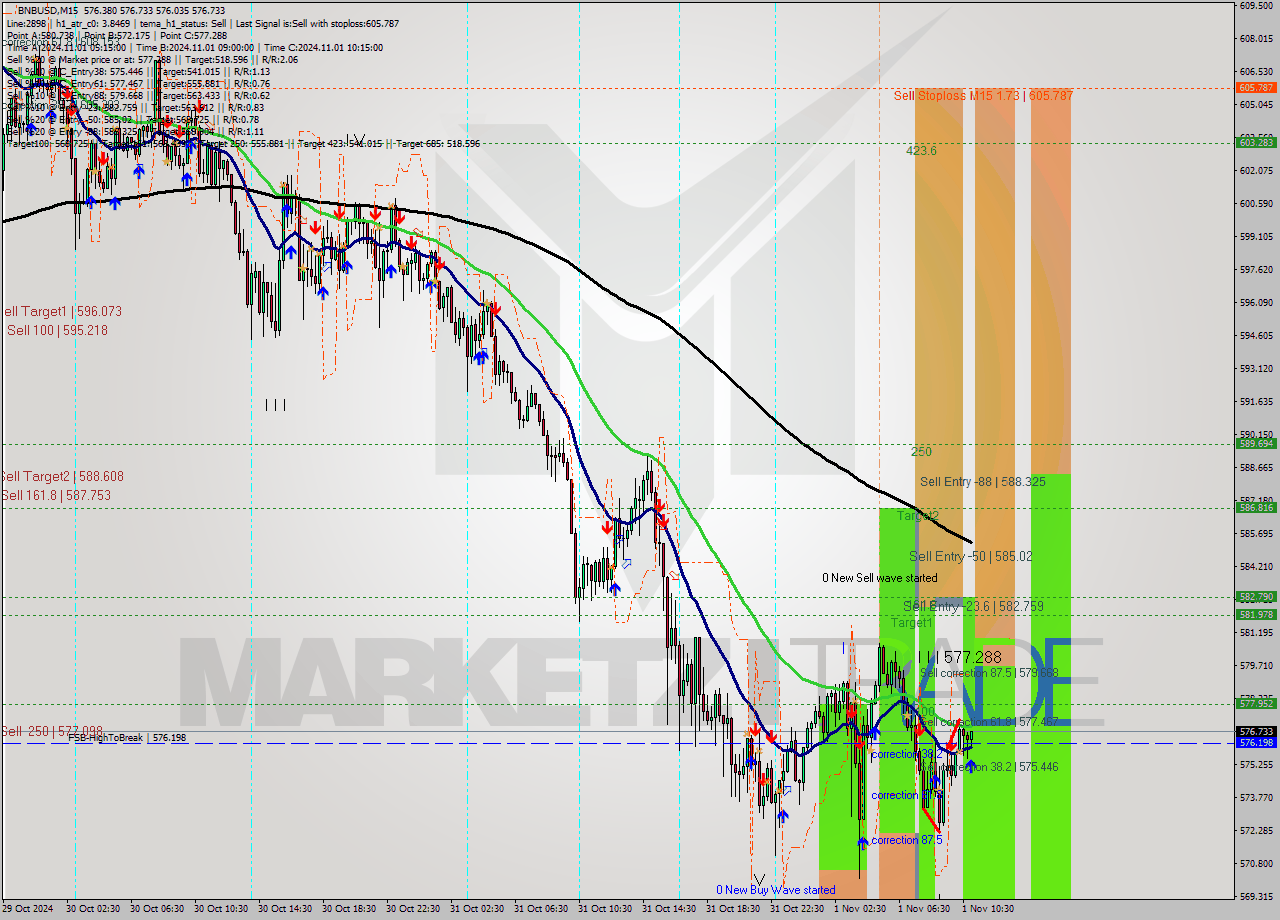Select the 'Sell Entry -88 | 588.325' label
This screenshot has width=1280, height=920.
[x=983, y=482]
